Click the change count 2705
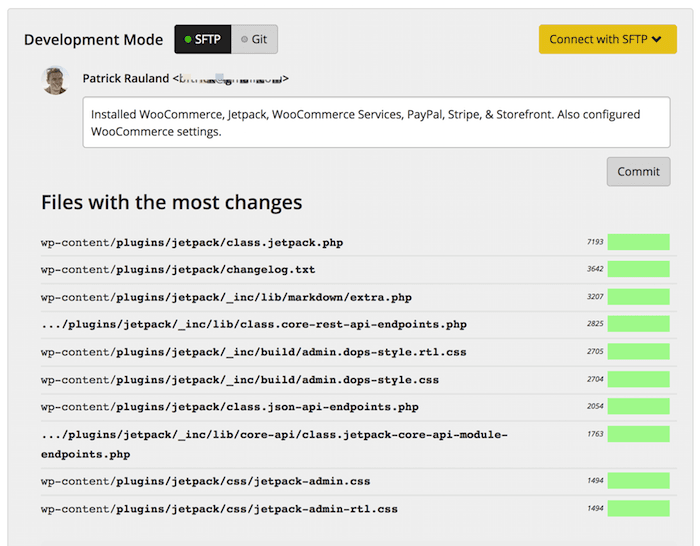The height and width of the screenshot is (546, 700). [x=595, y=351]
